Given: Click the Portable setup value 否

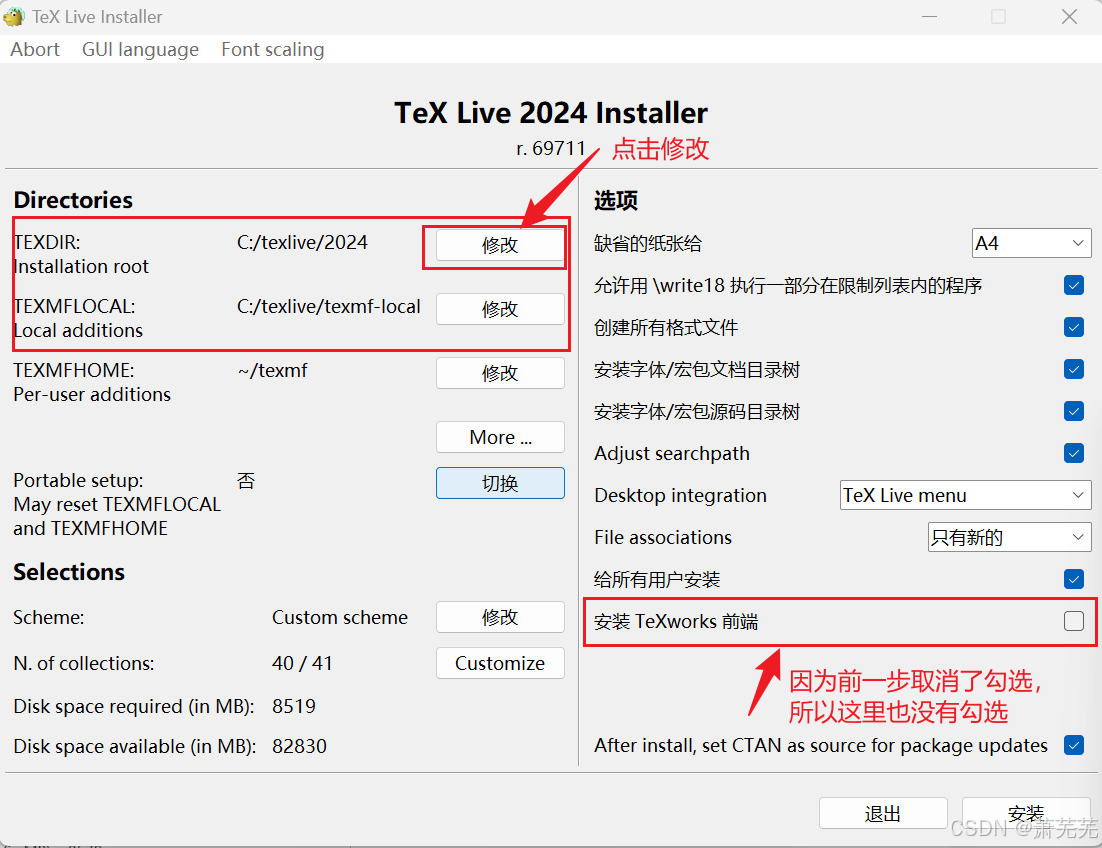Looking at the screenshot, I should click(246, 481).
